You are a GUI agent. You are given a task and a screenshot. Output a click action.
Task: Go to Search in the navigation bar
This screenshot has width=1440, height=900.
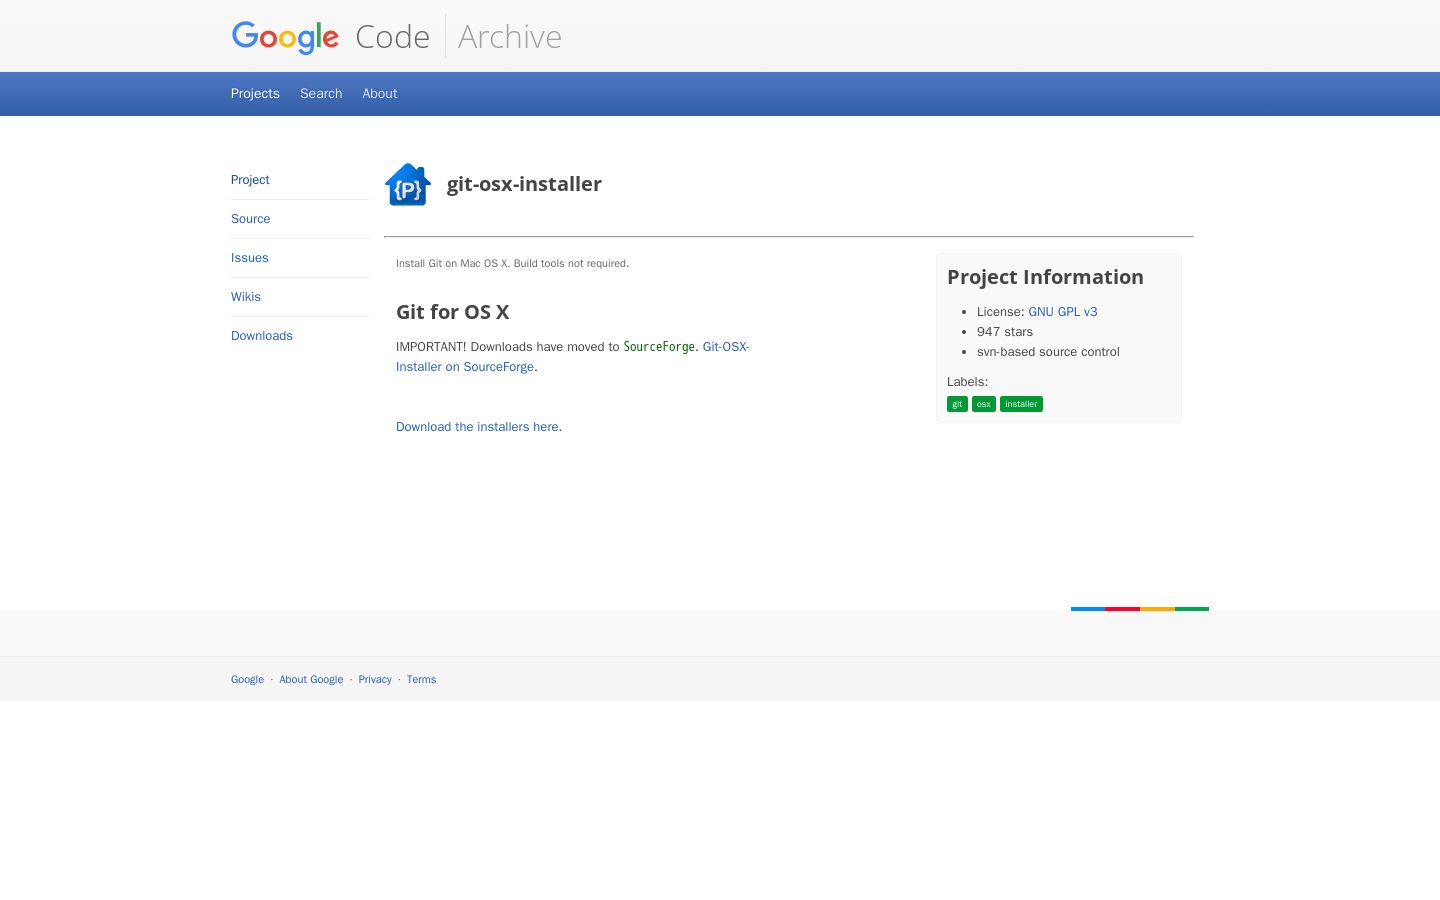(321, 93)
